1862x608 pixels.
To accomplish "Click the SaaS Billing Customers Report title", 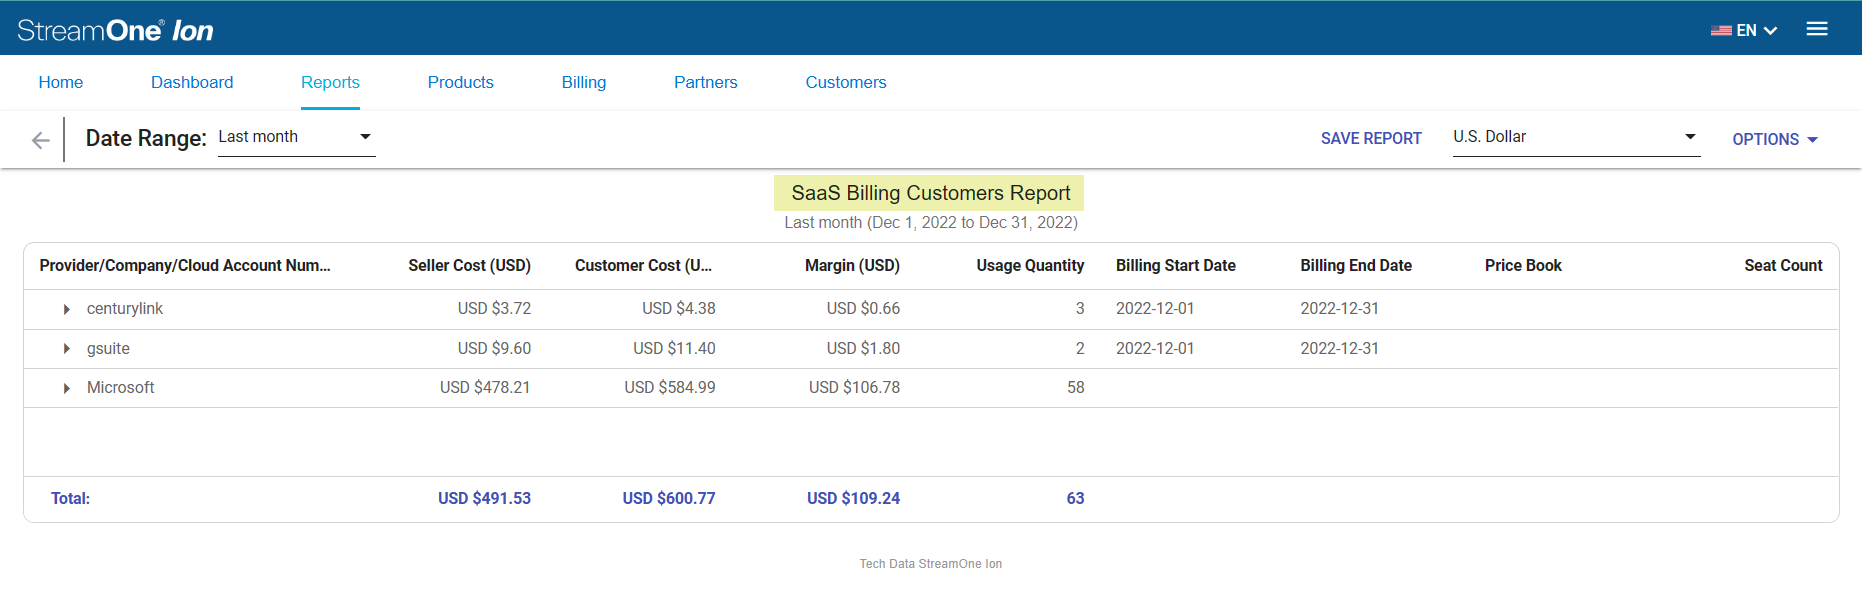I will coord(930,193).
